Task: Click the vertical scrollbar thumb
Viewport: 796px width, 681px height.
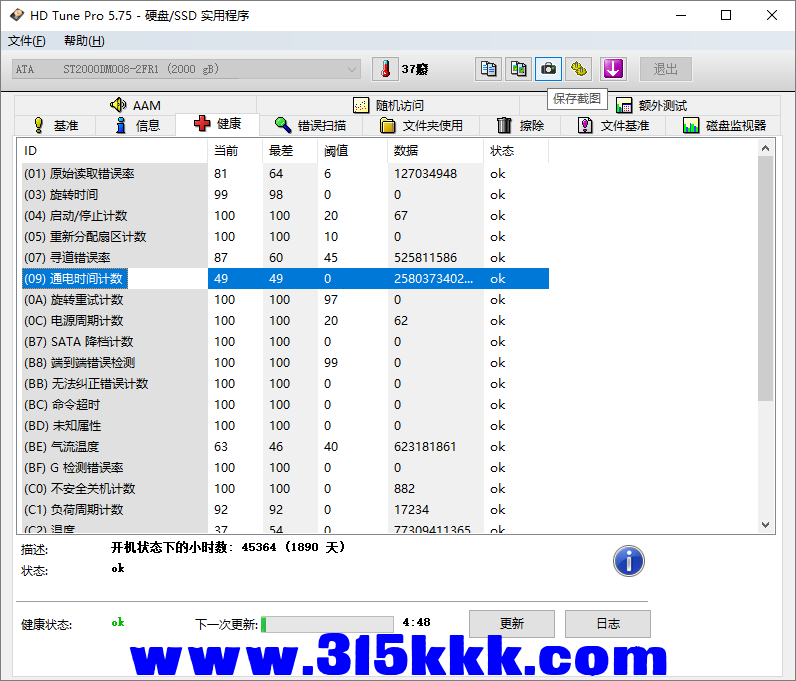Action: [766, 278]
